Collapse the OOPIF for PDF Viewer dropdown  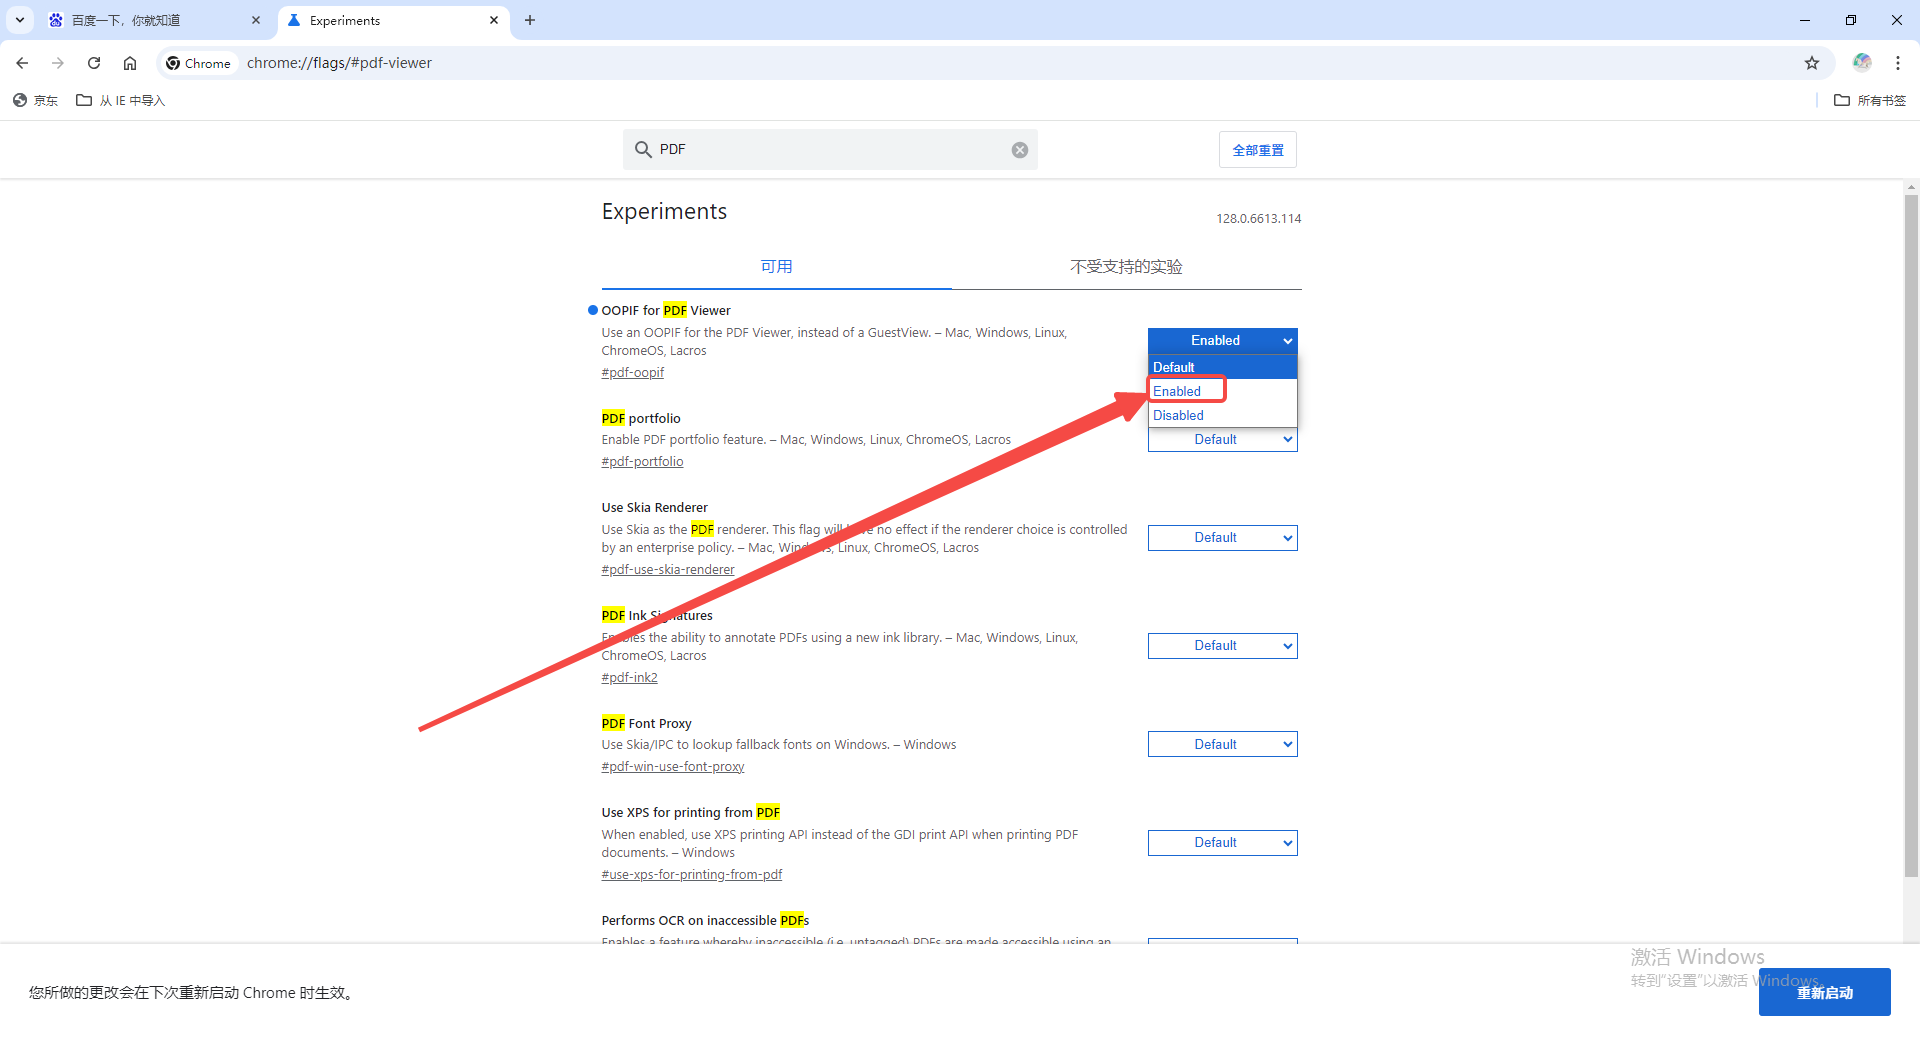(x=1222, y=341)
